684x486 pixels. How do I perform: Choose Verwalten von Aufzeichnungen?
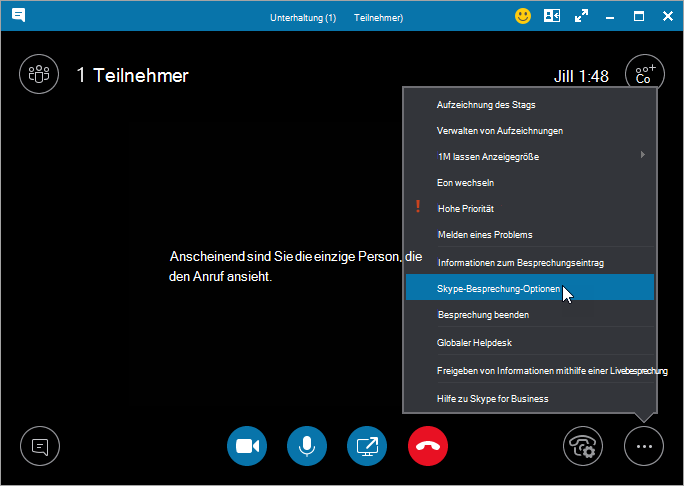pyautogui.click(x=530, y=131)
